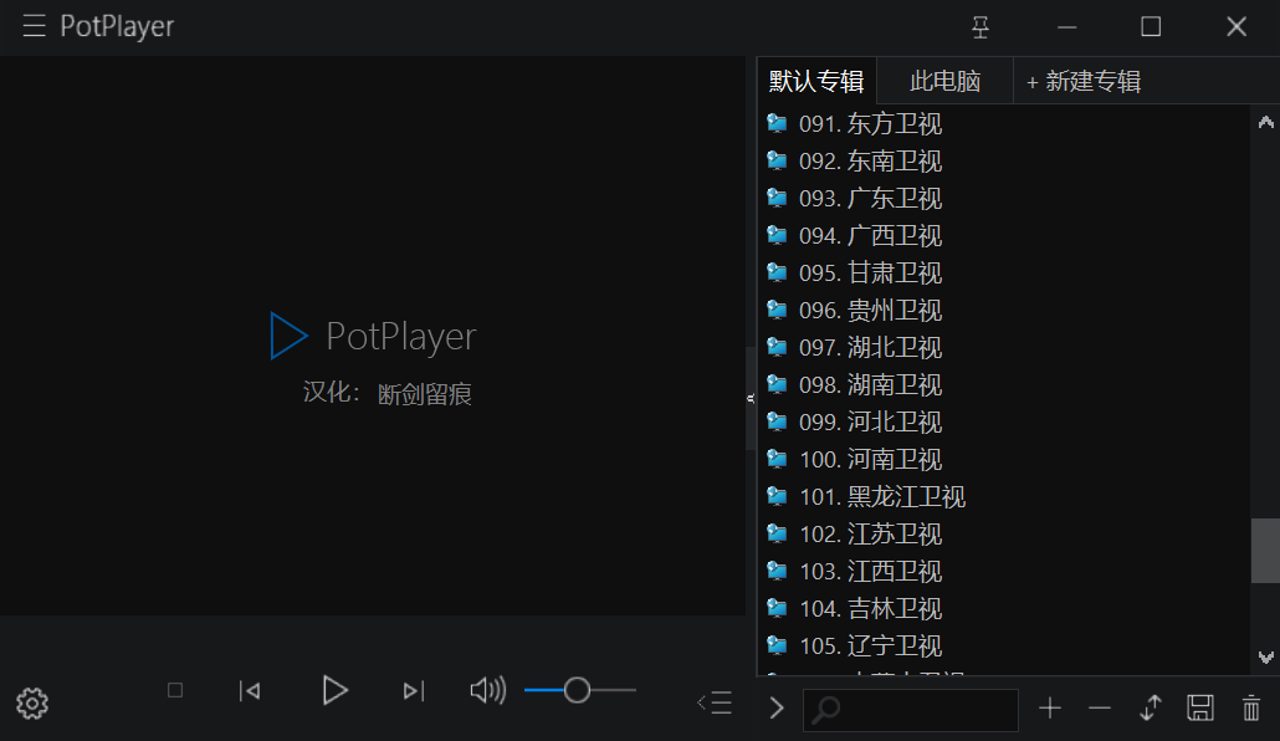
Task: Select 101. 黑龙江卫视 in the playlist
Action: [x=1003, y=496]
